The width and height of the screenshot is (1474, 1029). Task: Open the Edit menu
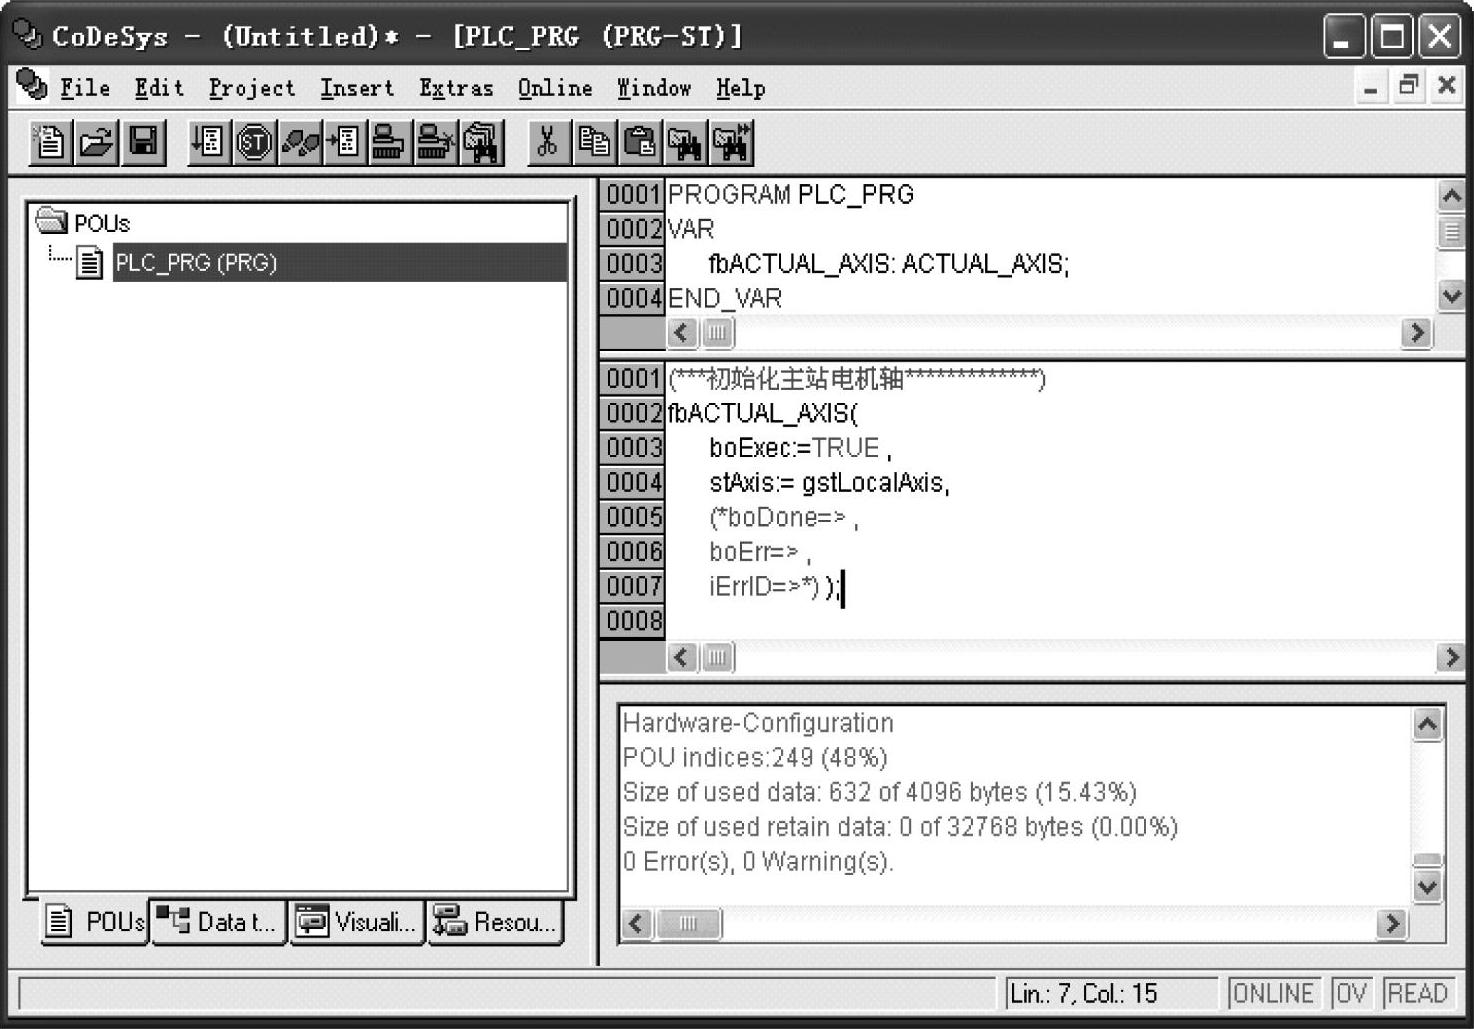[159, 88]
